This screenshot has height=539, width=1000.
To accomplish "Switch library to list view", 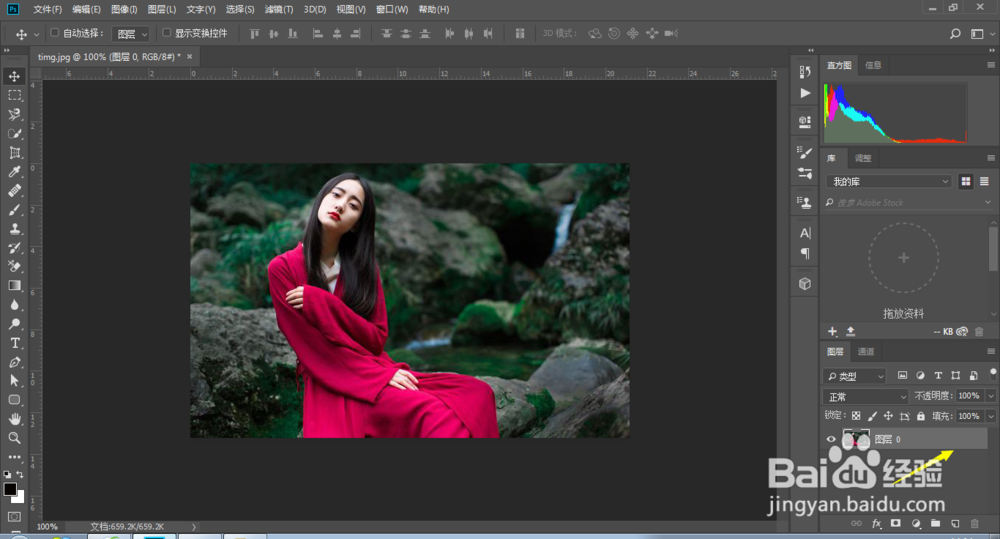I will pyautogui.click(x=984, y=182).
